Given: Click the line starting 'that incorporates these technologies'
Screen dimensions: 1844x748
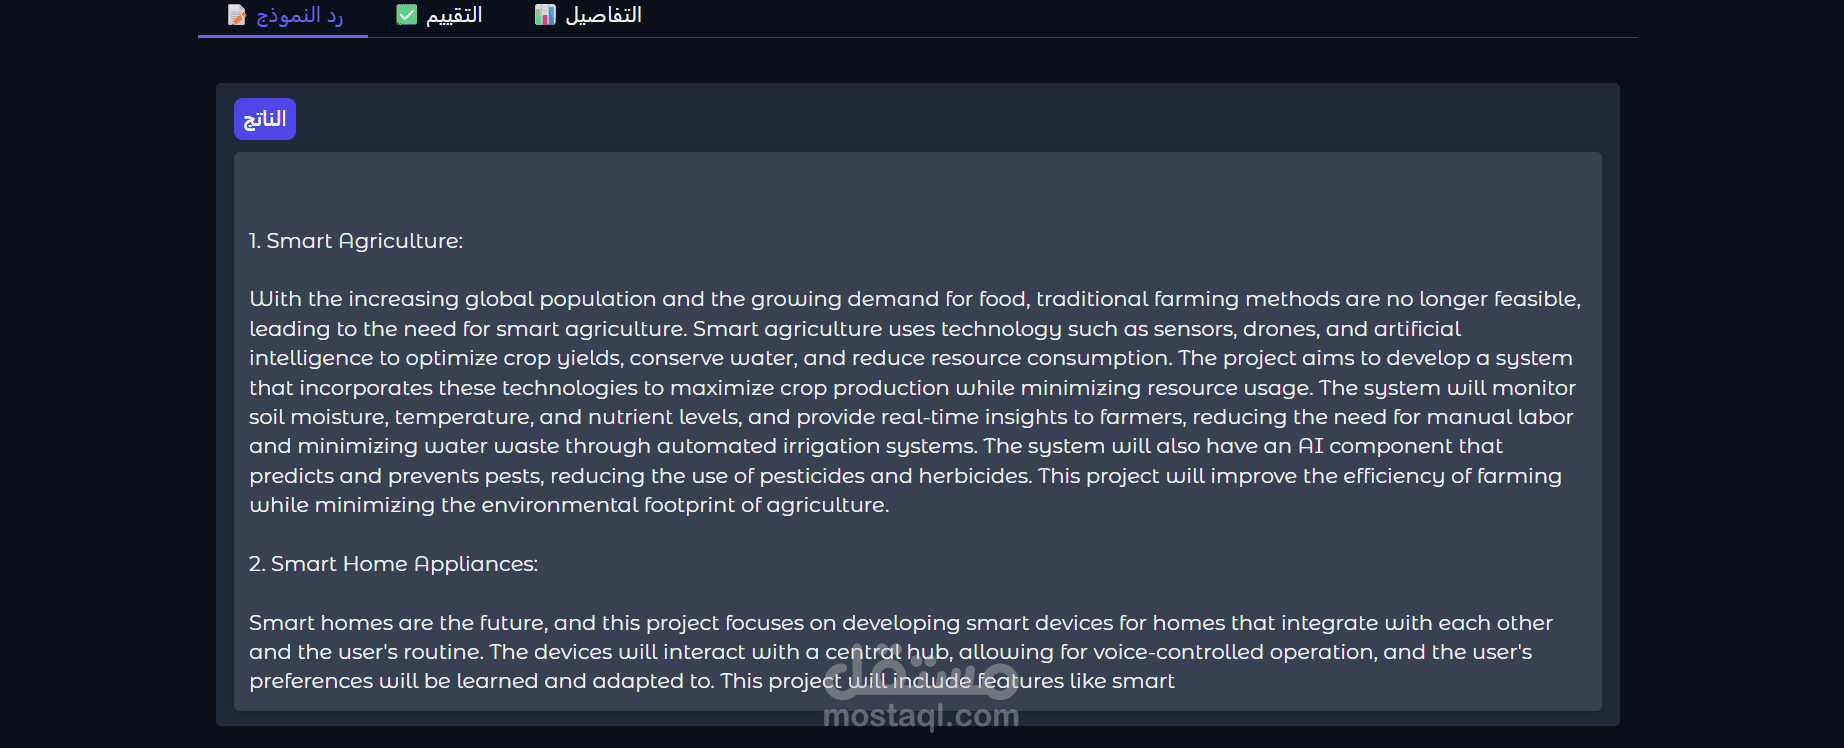Looking at the screenshot, I should tap(911, 388).
